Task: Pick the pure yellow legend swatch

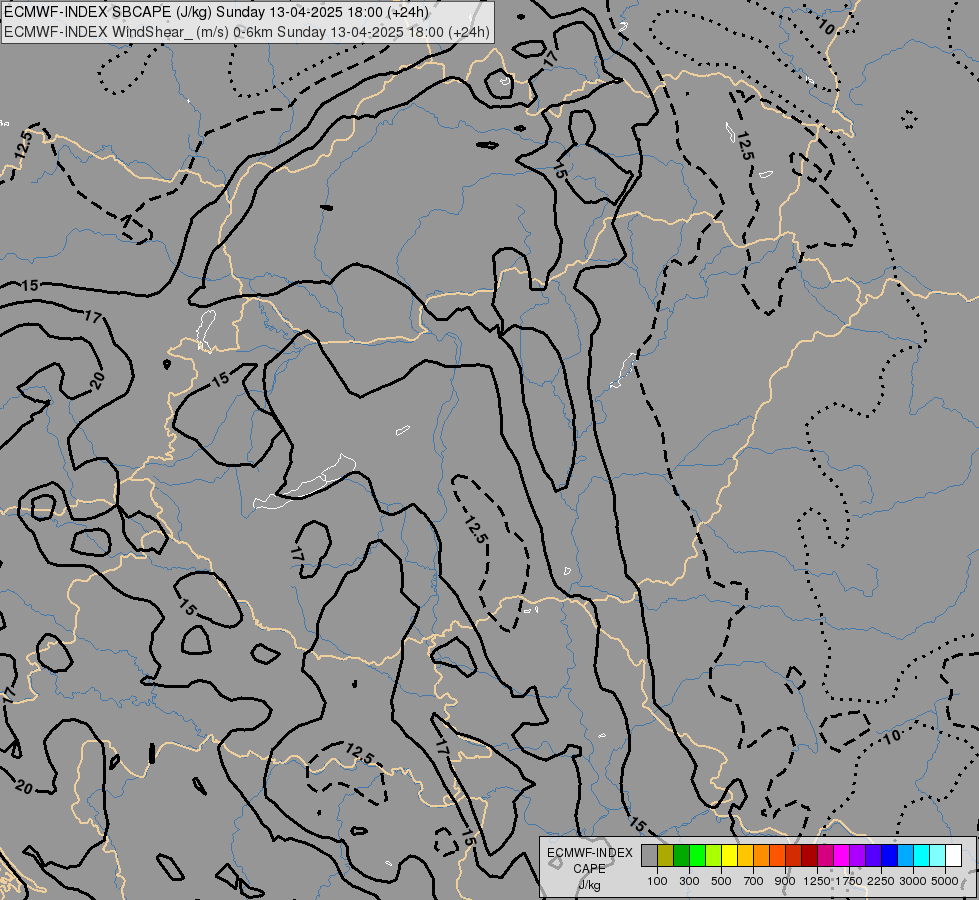Action: [x=729, y=855]
